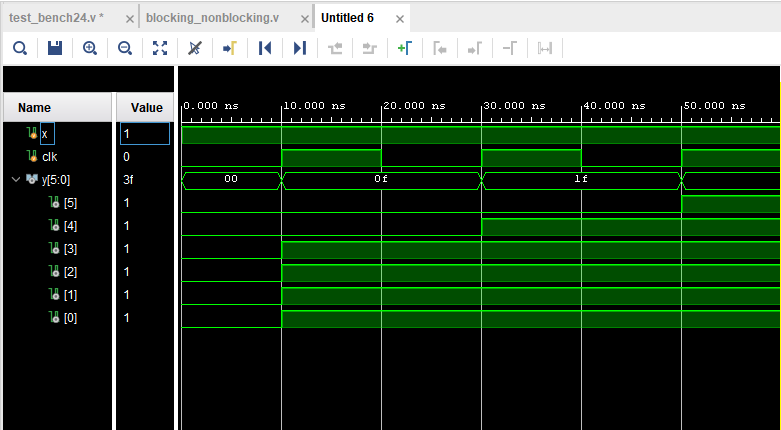Select the clk signal row

pyautogui.click(x=49, y=157)
